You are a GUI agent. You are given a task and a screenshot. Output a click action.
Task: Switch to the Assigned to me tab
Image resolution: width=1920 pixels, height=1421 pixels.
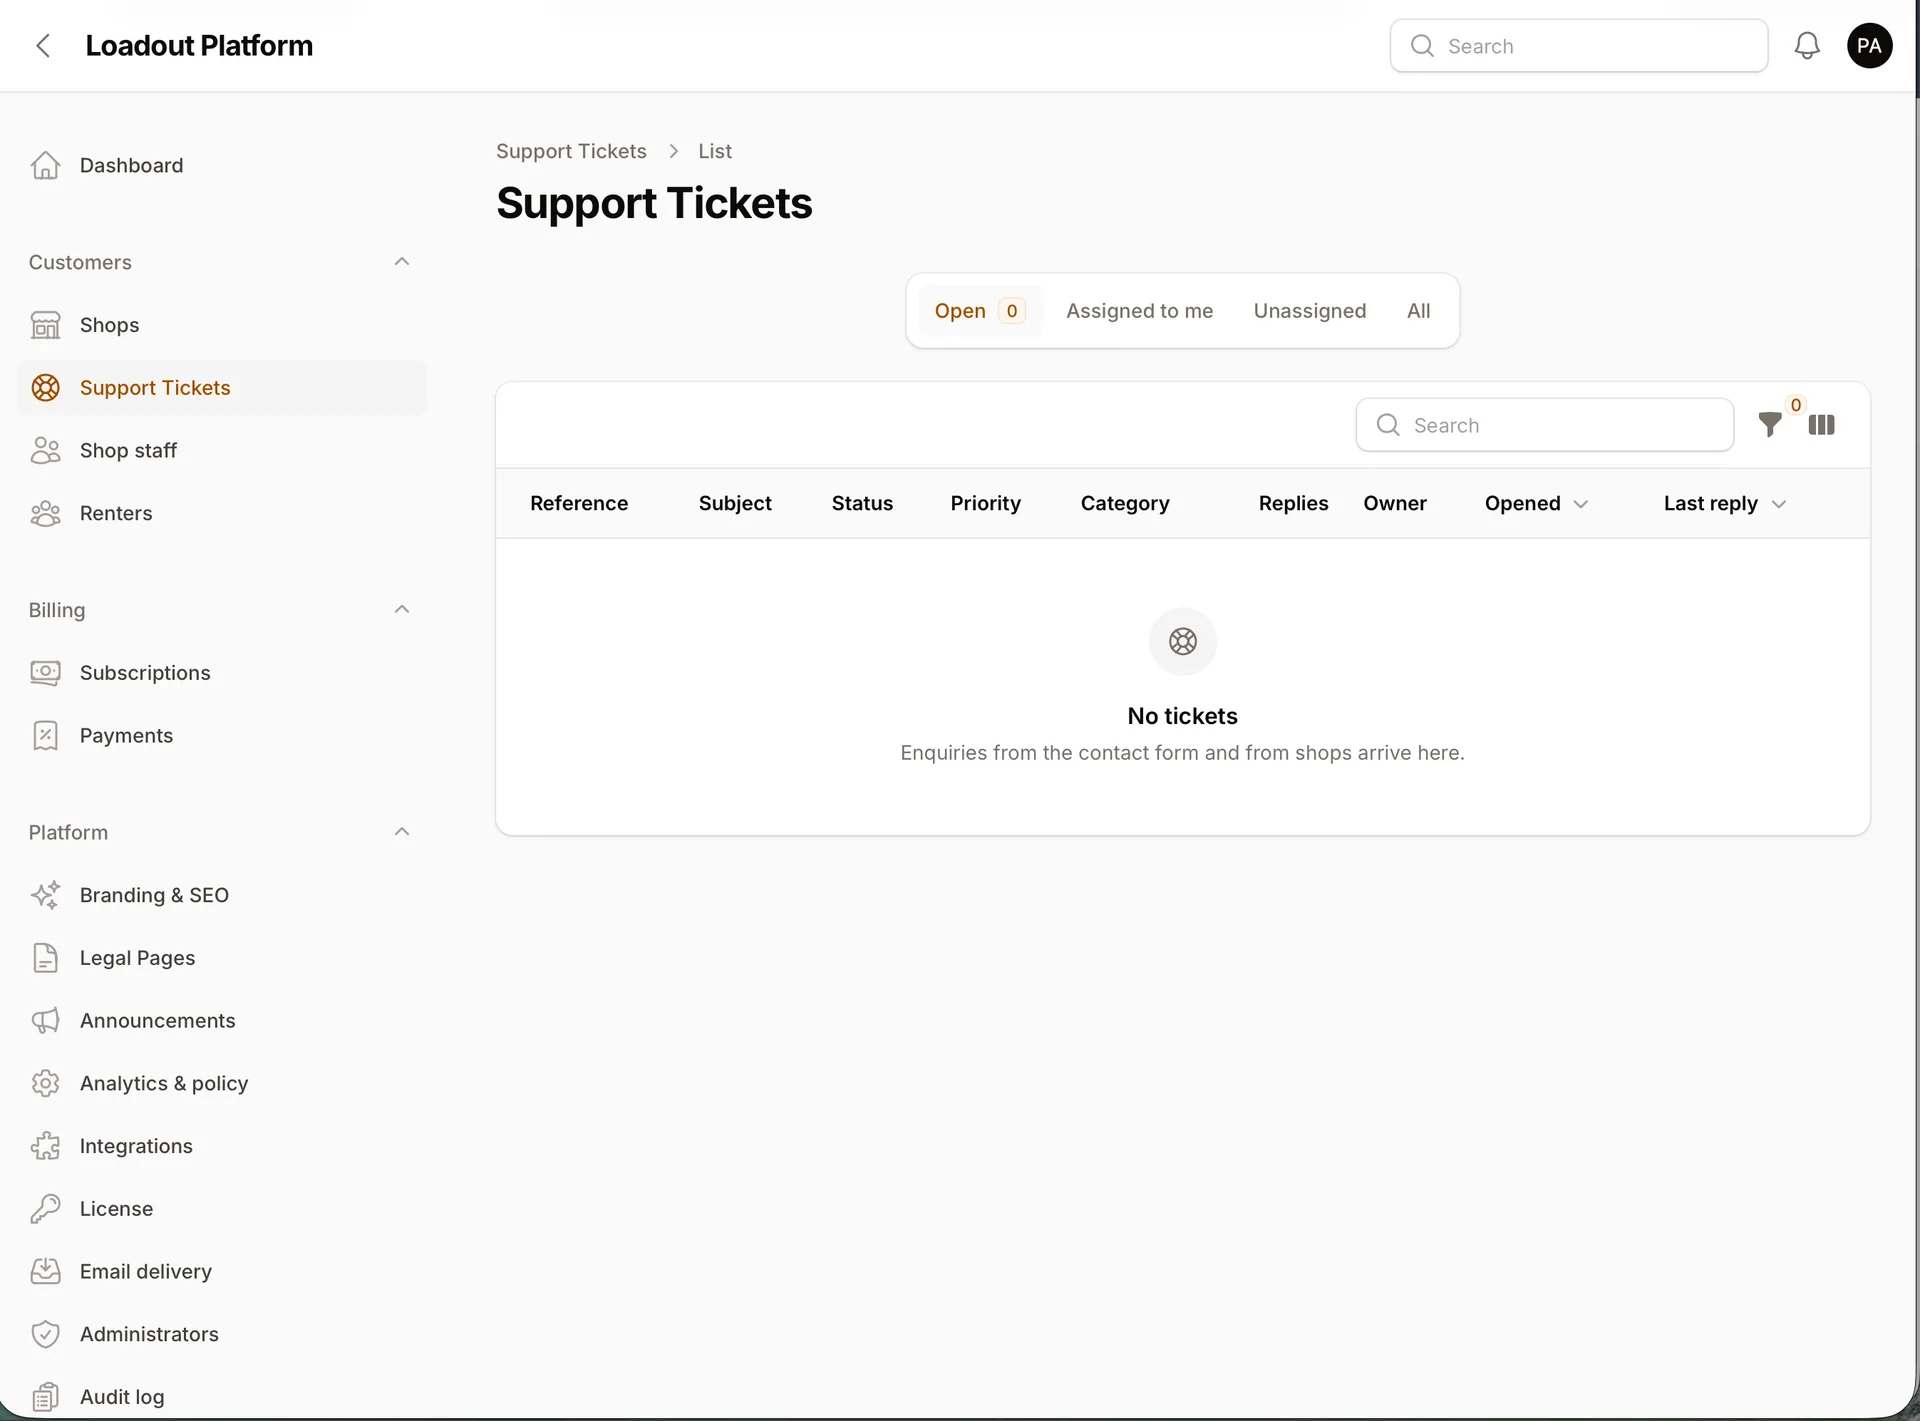pyautogui.click(x=1139, y=311)
